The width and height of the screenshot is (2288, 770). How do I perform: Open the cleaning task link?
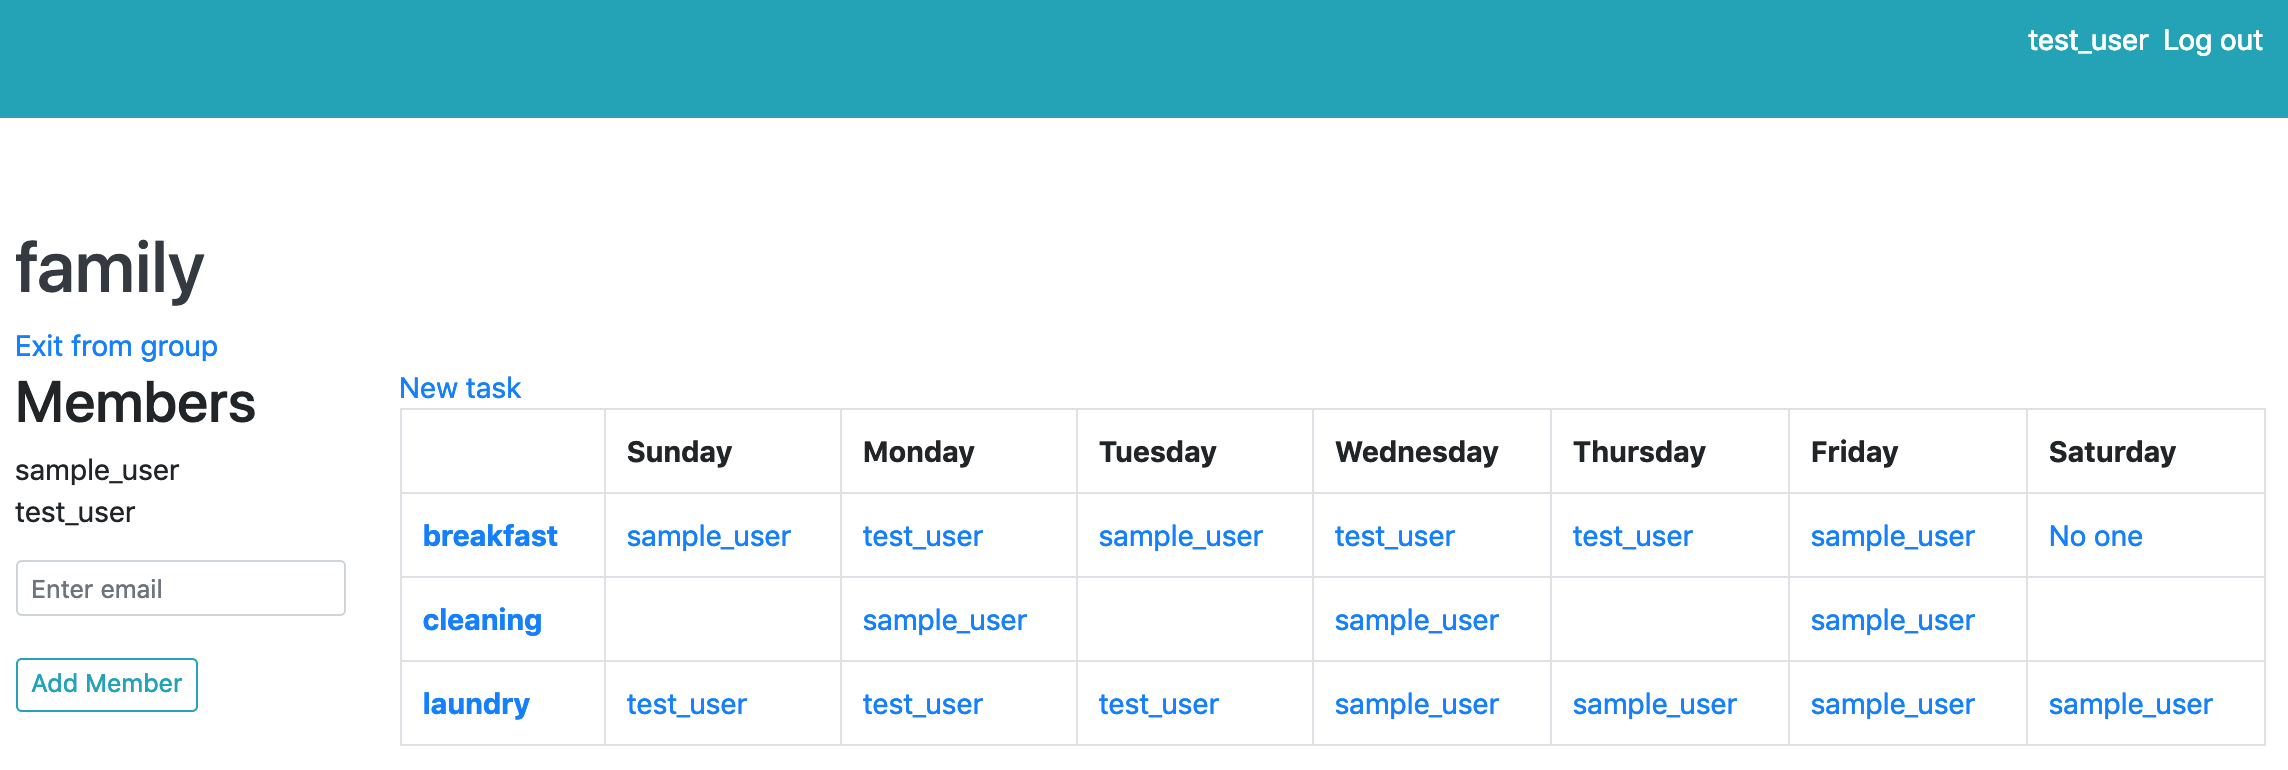pos(482,620)
